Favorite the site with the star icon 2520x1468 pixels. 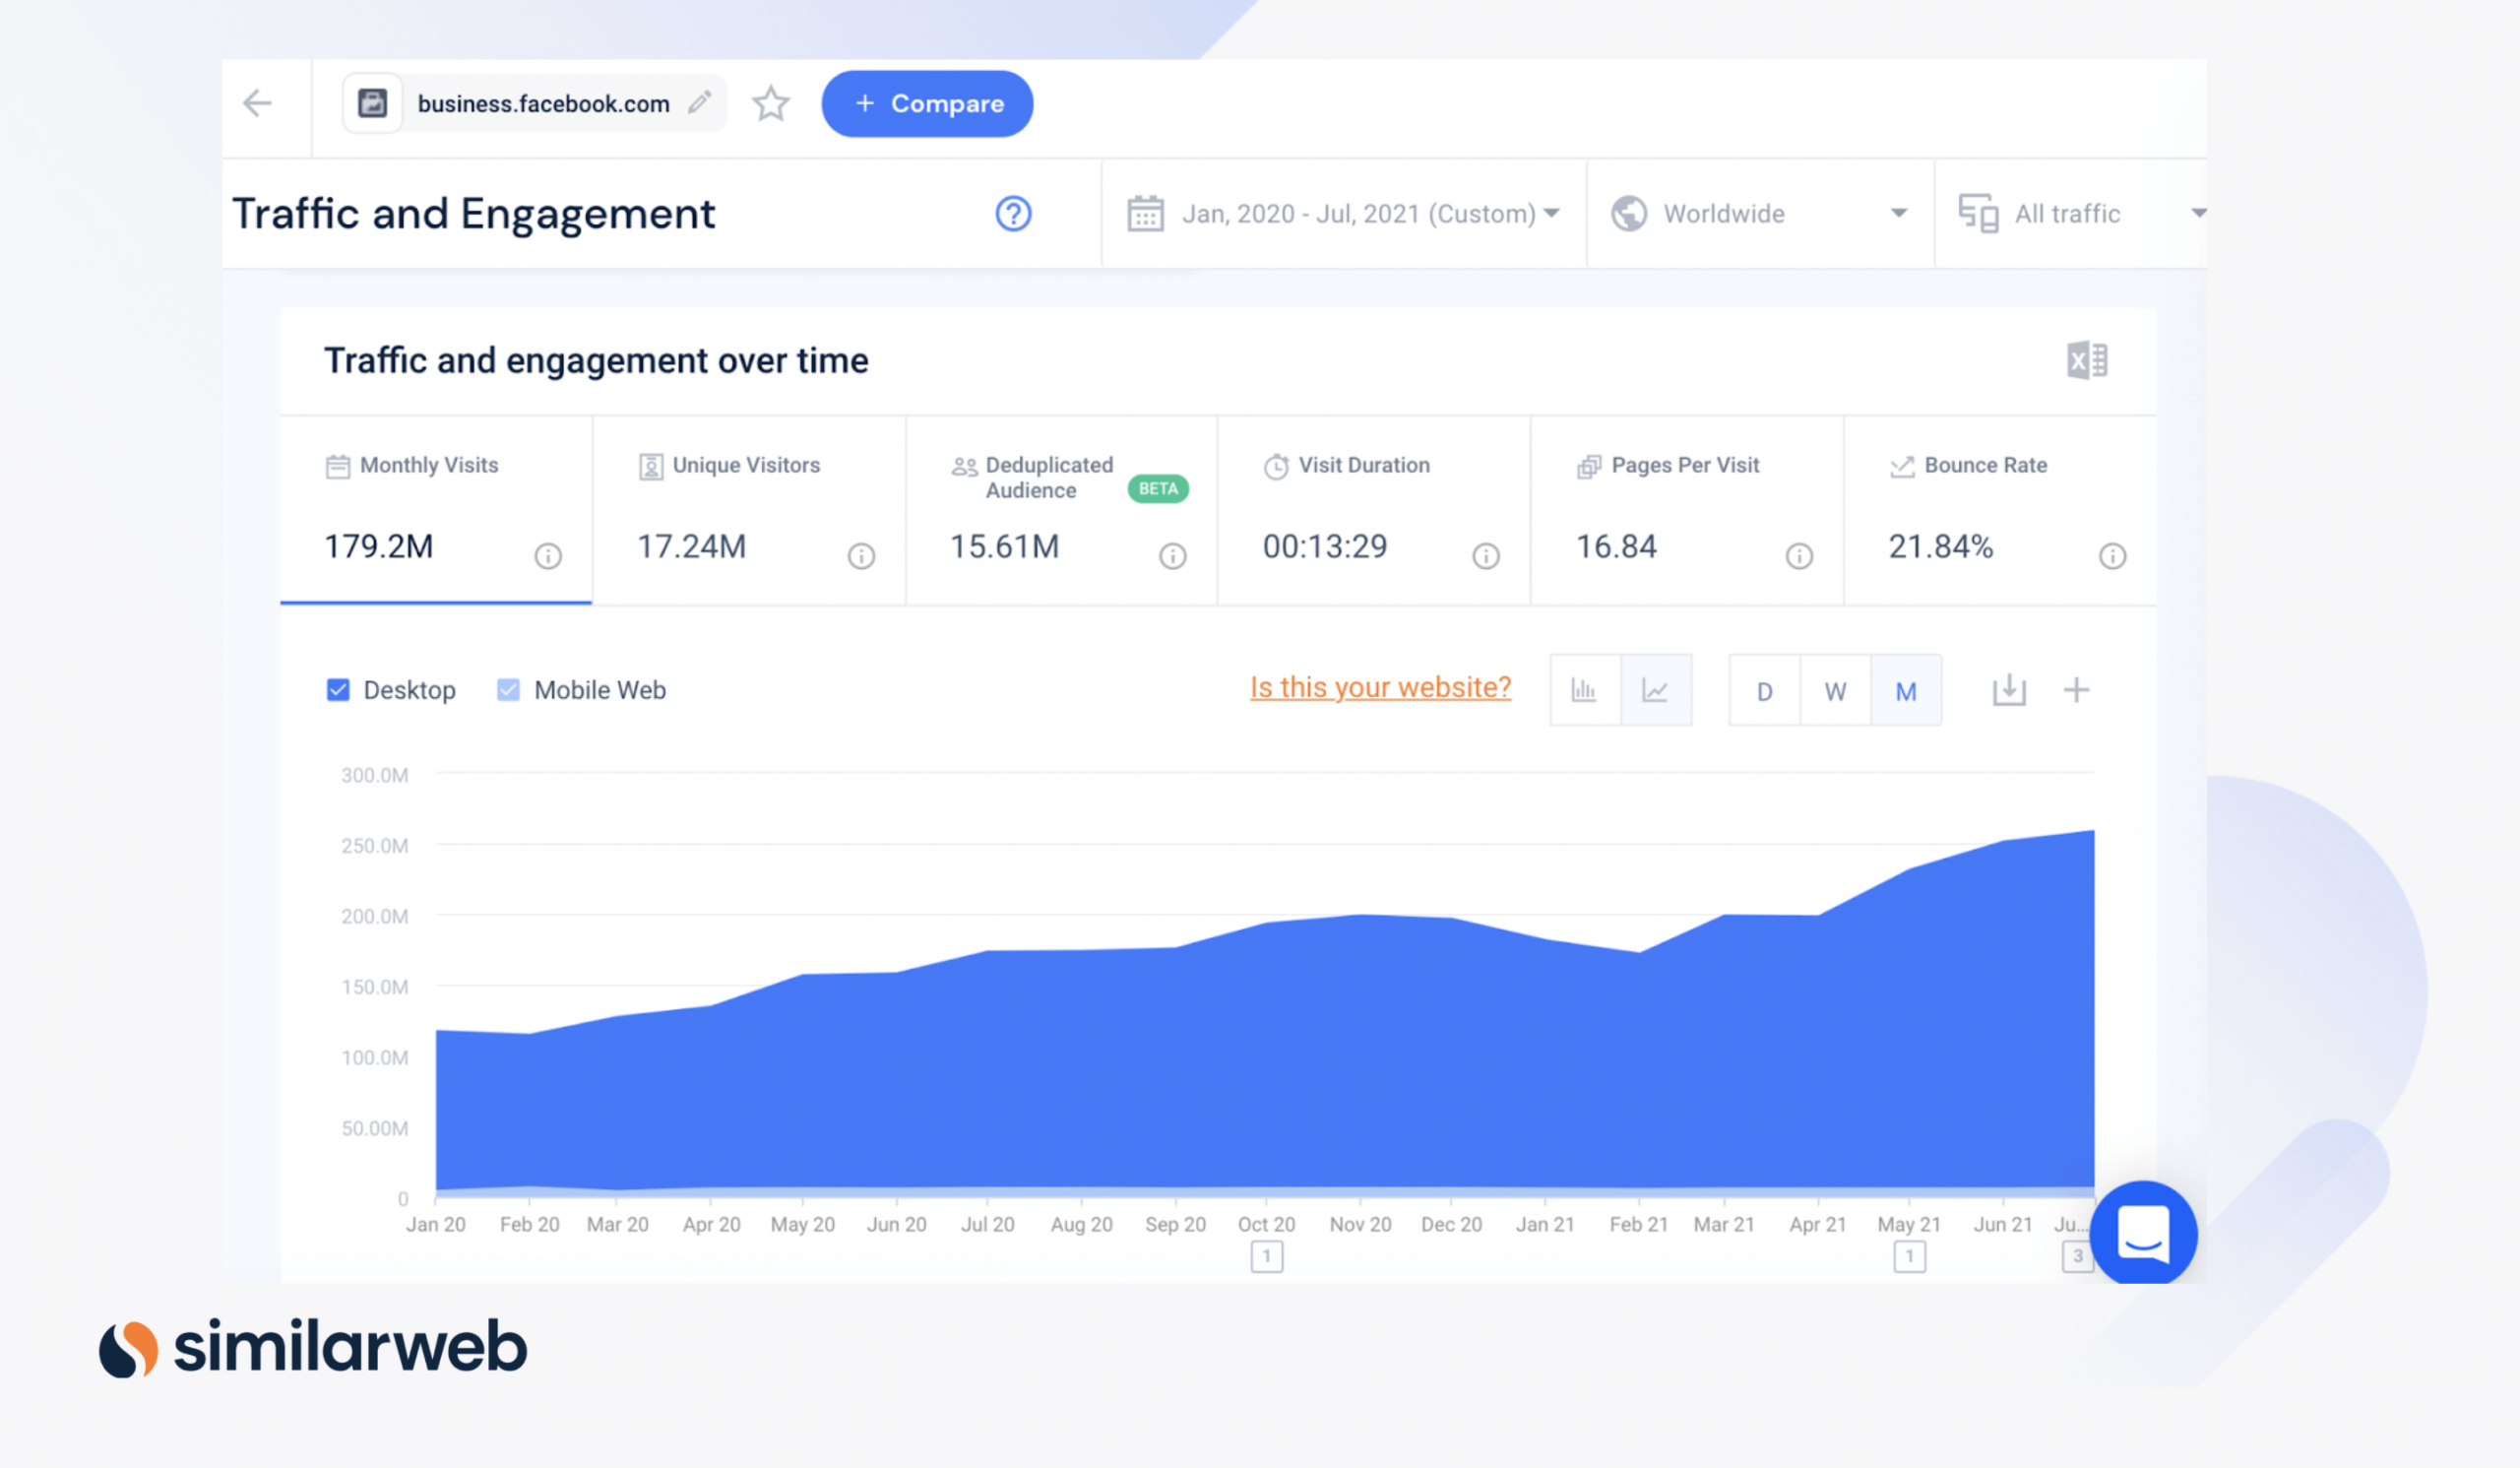(771, 103)
